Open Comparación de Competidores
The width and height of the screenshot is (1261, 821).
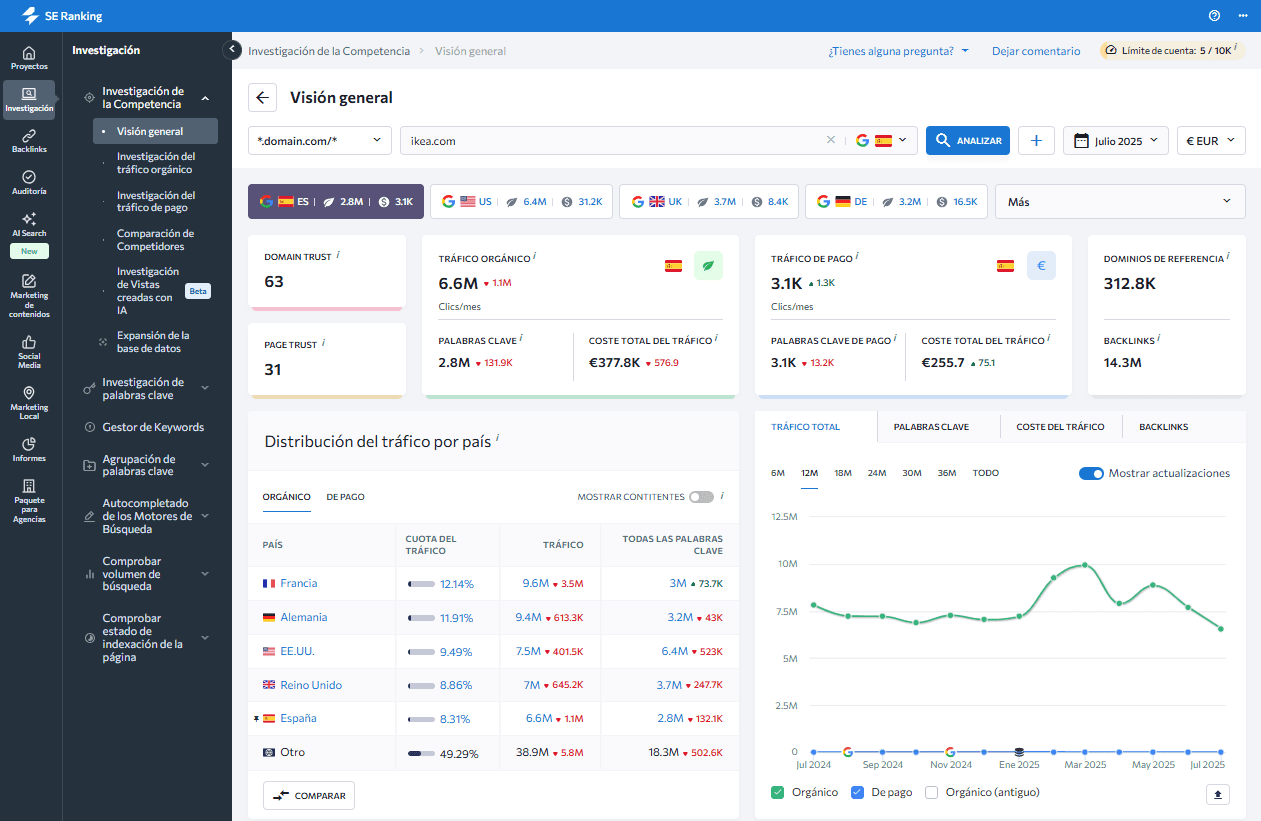tap(156, 240)
